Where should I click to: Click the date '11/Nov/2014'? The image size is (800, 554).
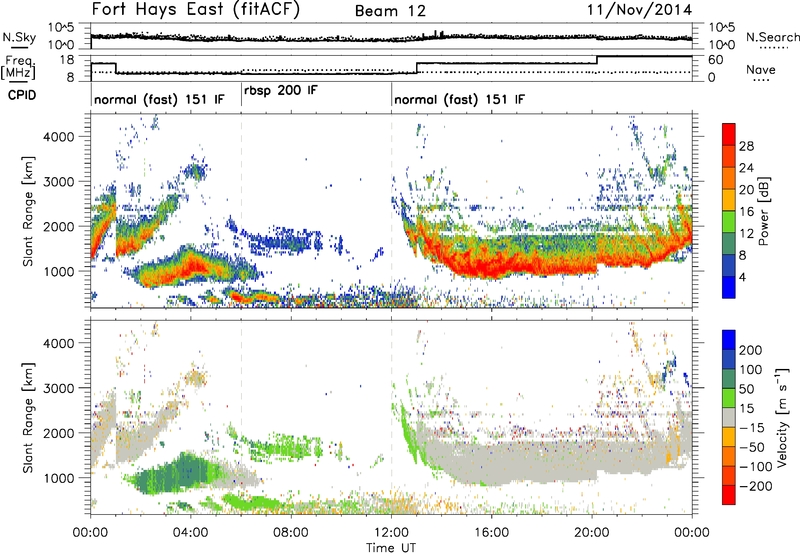click(640, 10)
